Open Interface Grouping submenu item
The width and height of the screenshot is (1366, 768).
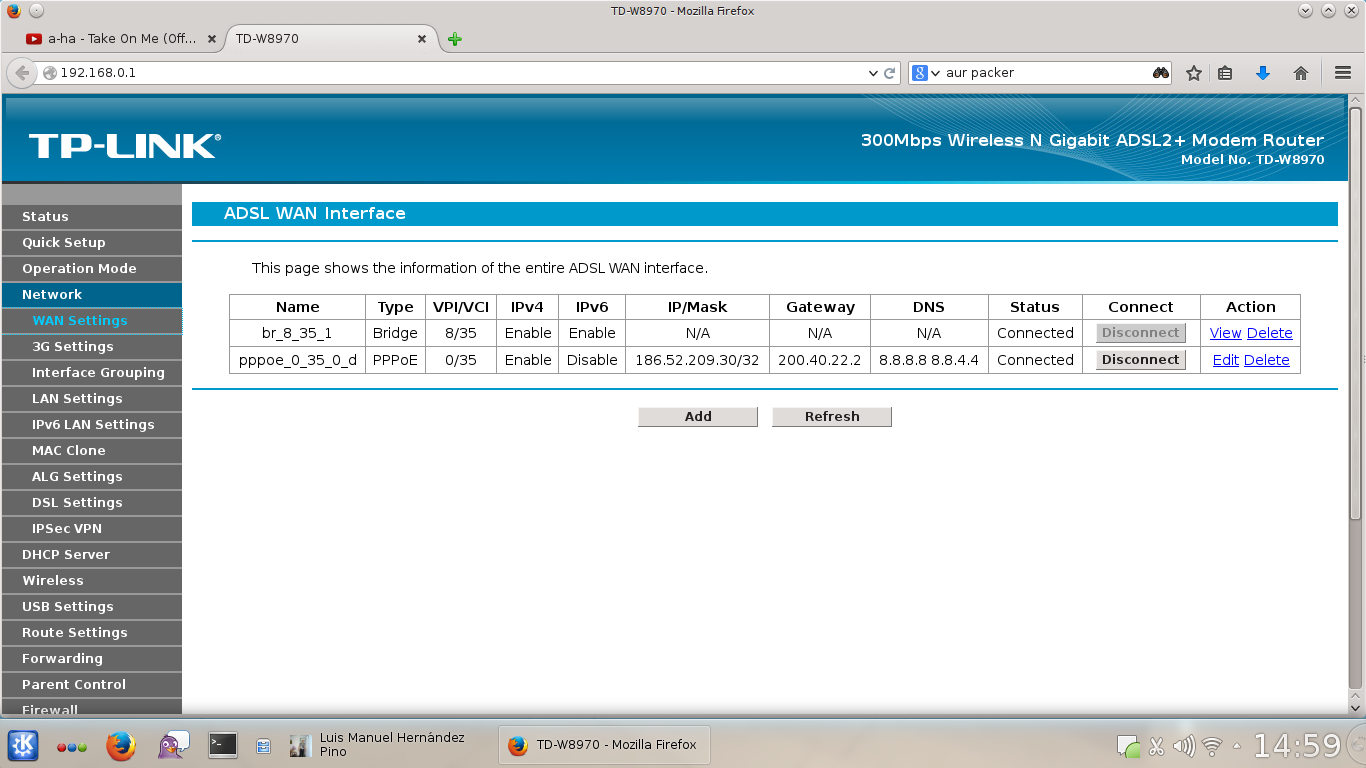[92, 372]
